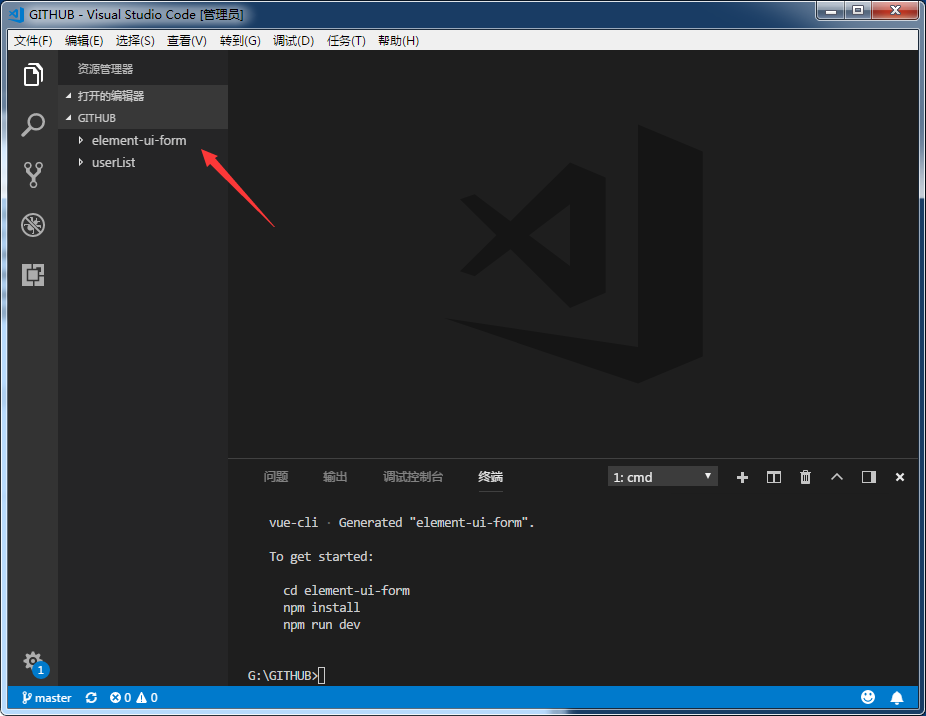Expand the userList folder arrow
926x716 pixels.
click(x=81, y=162)
